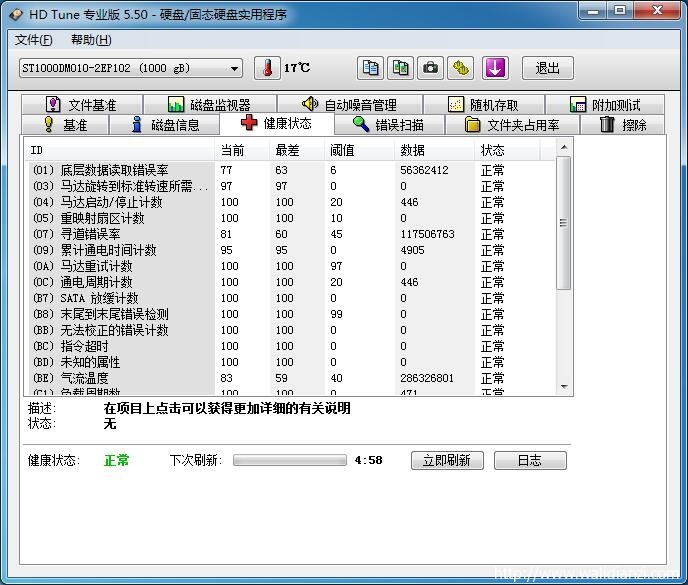Click the 退出 button
Viewport: 688px width, 585px height.
pos(548,68)
